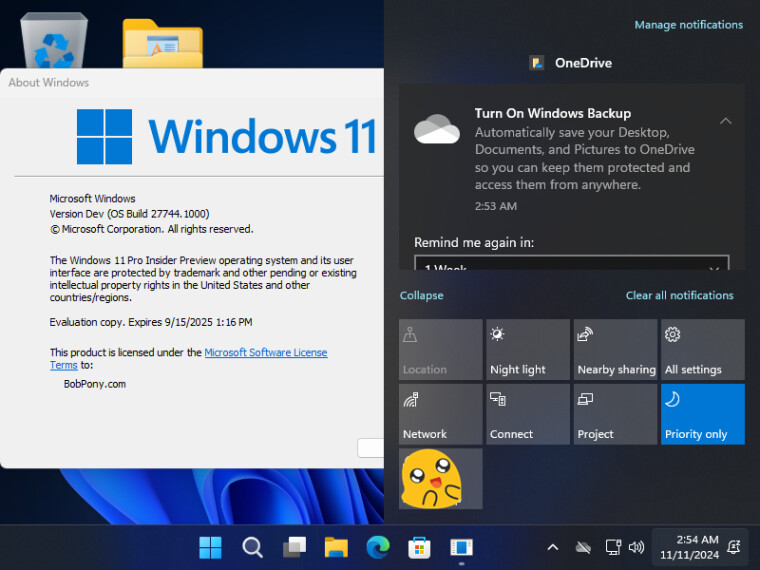Click the OK button in About Windows
Image resolution: width=760 pixels, height=570 pixels.
371,448
